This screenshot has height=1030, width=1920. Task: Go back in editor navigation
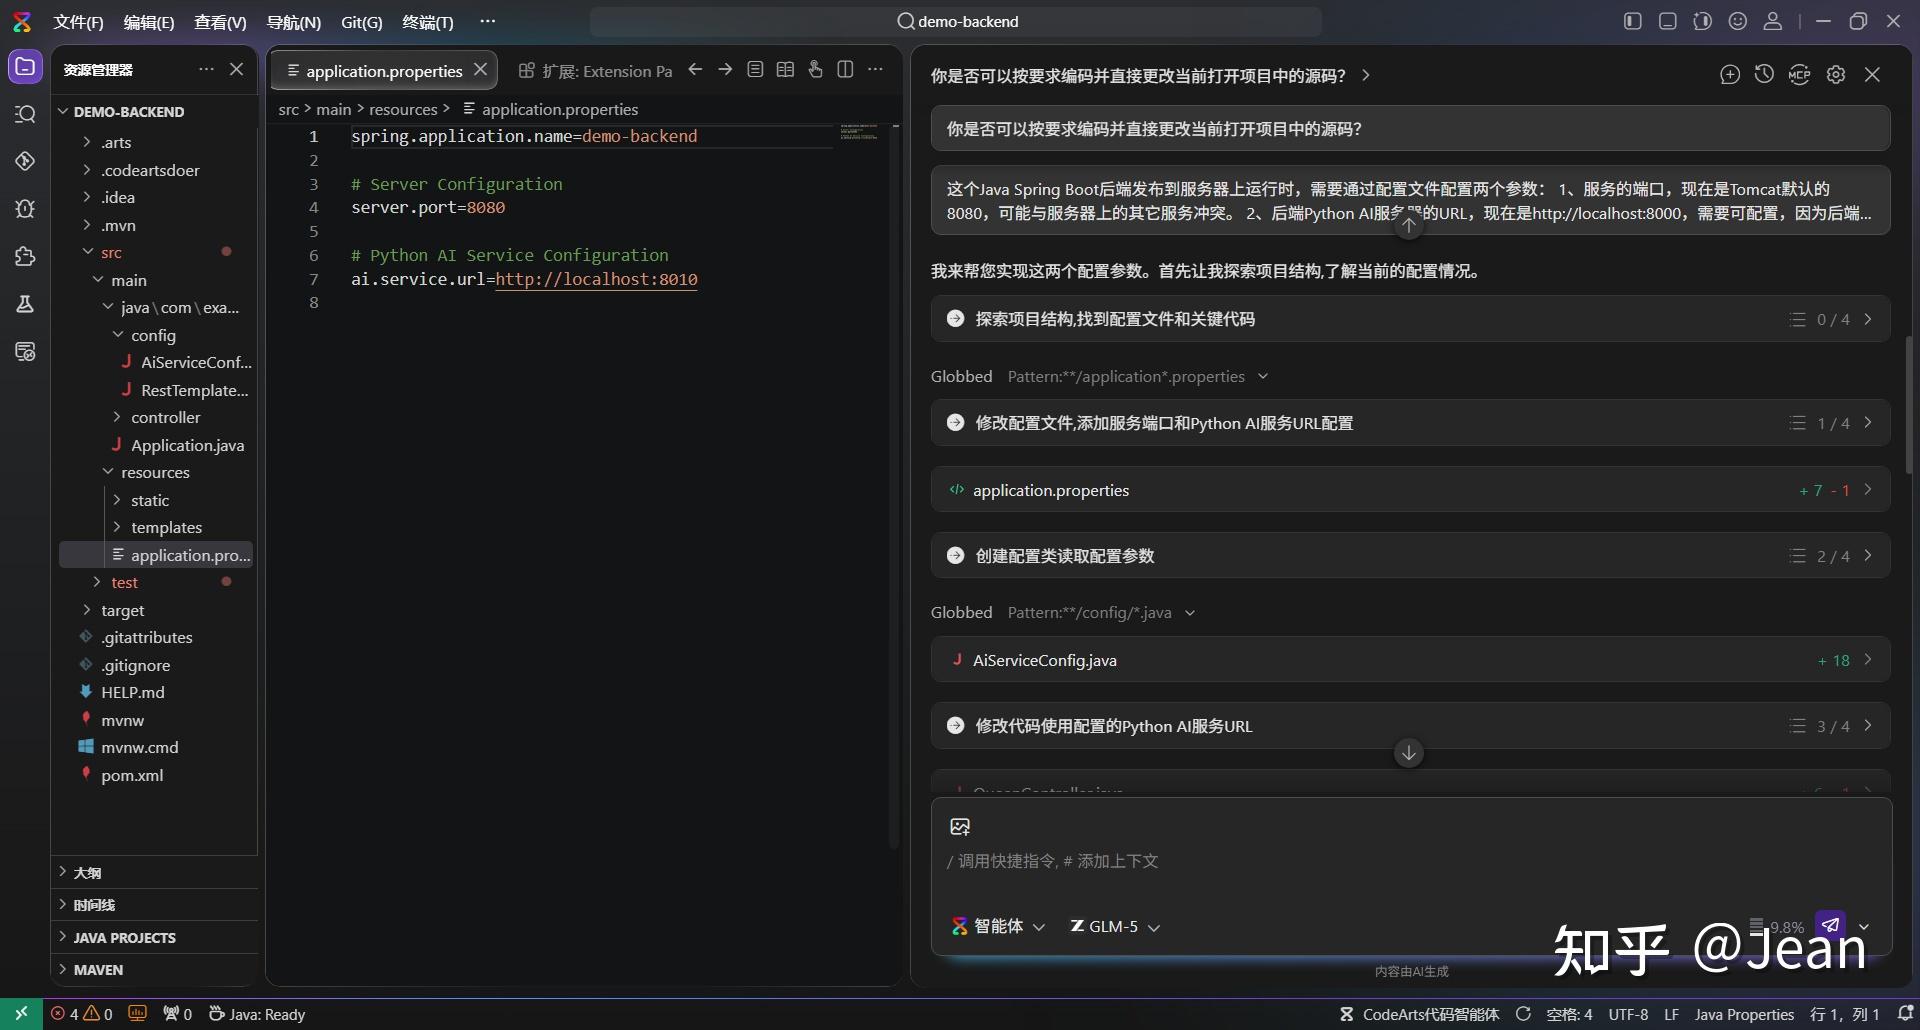tap(695, 70)
